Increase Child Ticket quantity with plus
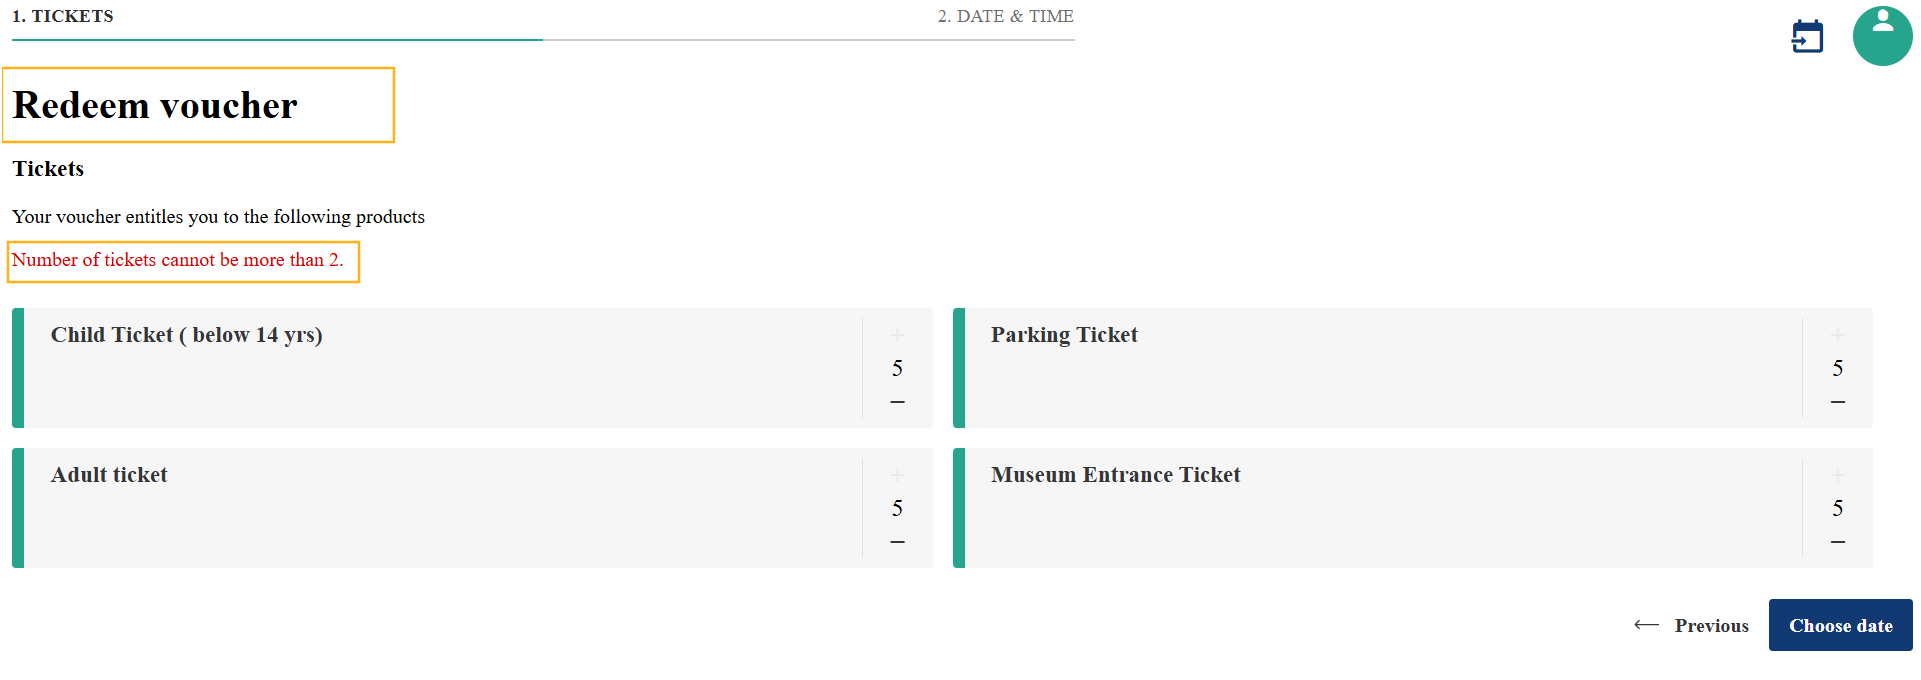 pos(897,335)
